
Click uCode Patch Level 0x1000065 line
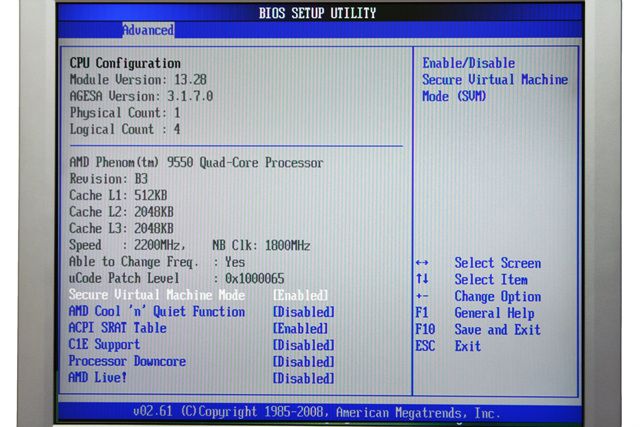(x=176, y=278)
